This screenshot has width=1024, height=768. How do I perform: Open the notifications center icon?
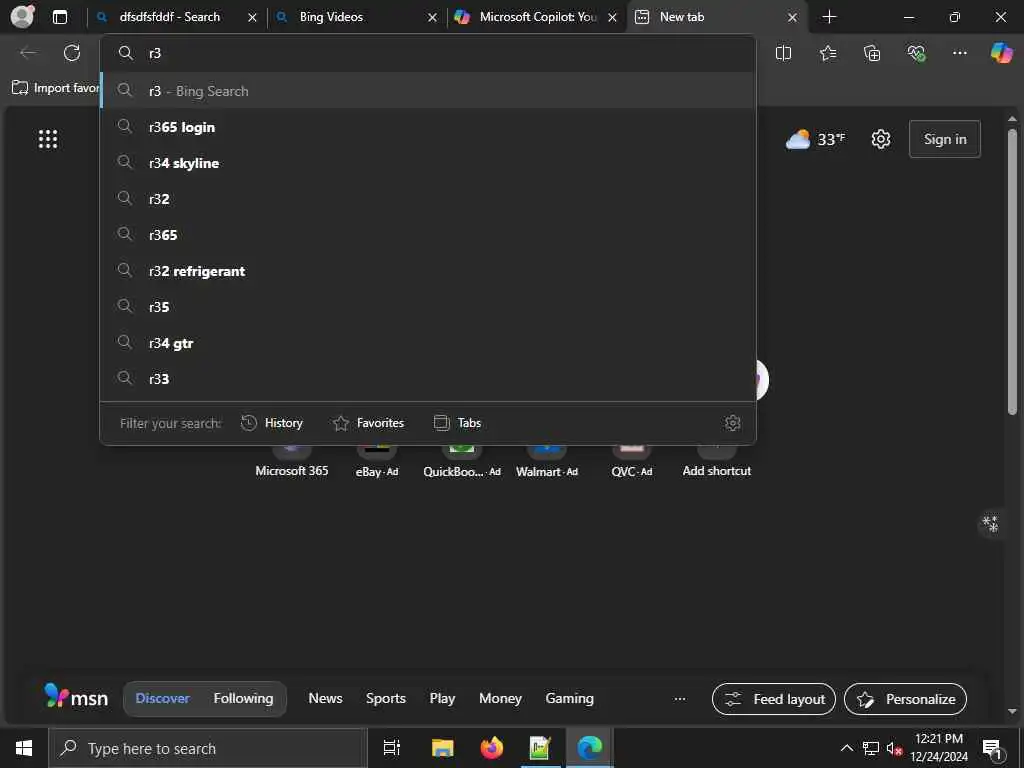[992, 748]
